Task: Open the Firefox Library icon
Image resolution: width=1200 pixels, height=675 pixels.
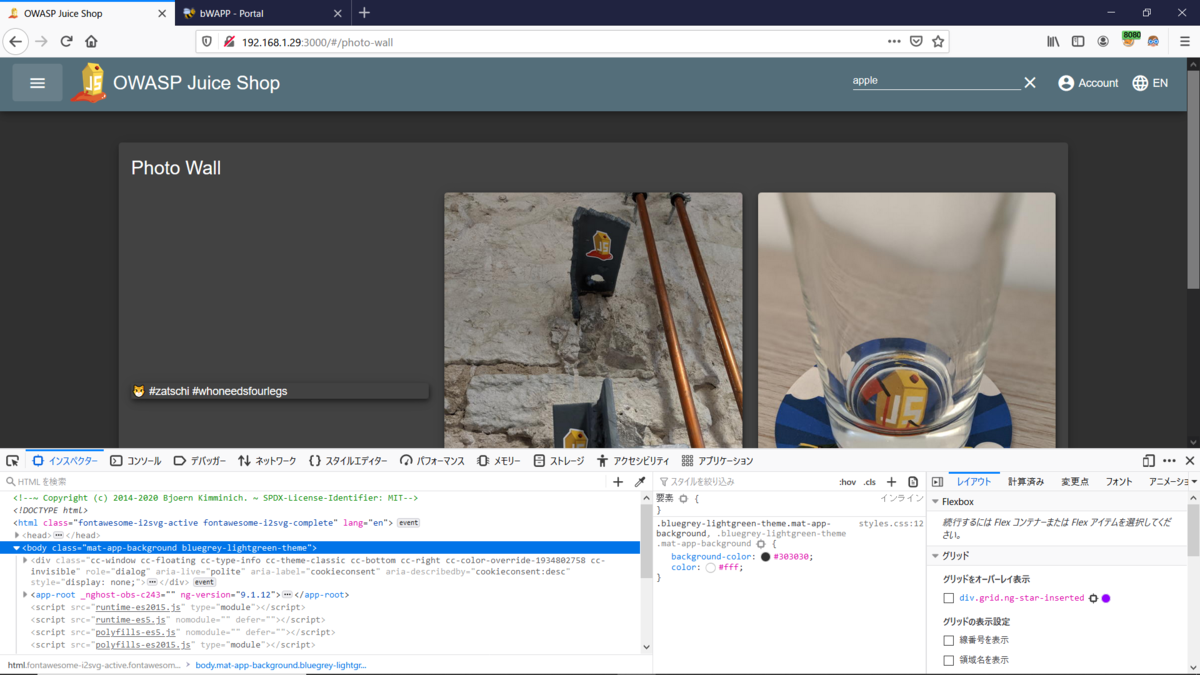Action: point(1053,42)
